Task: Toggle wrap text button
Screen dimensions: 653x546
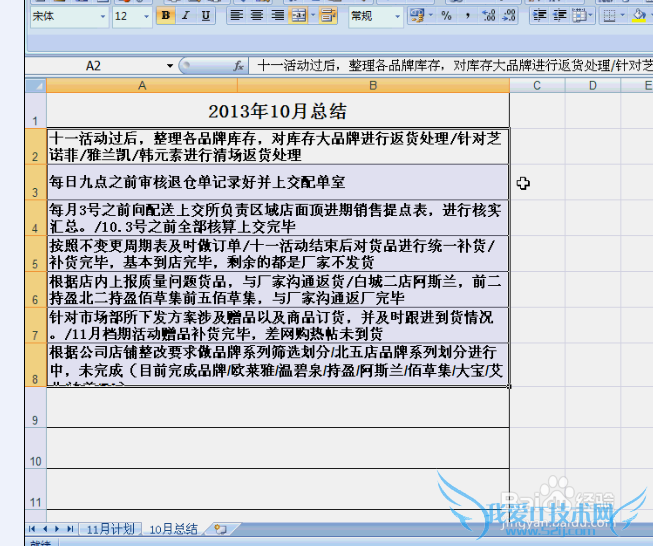Action: coord(328,16)
